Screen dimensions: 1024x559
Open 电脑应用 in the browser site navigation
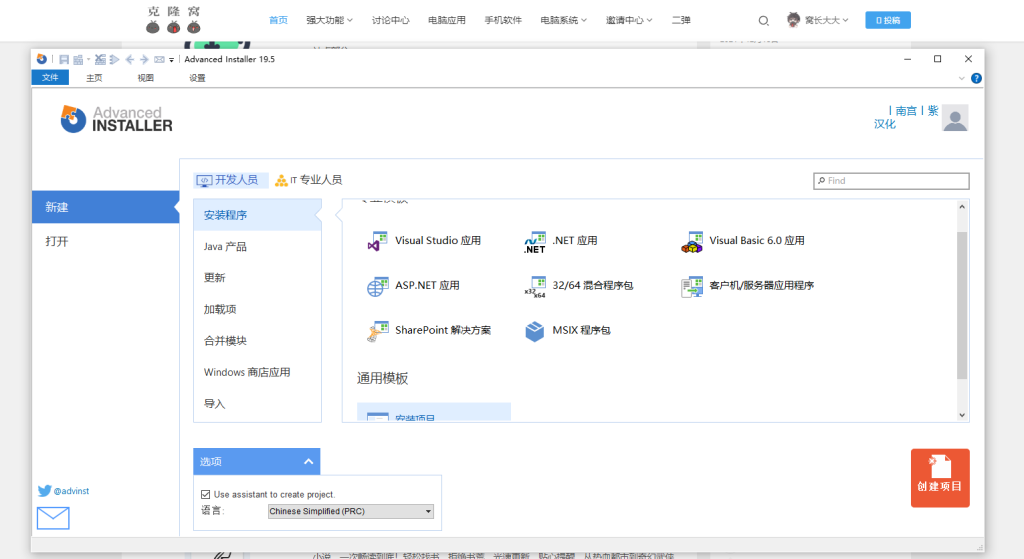pos(447,20)
